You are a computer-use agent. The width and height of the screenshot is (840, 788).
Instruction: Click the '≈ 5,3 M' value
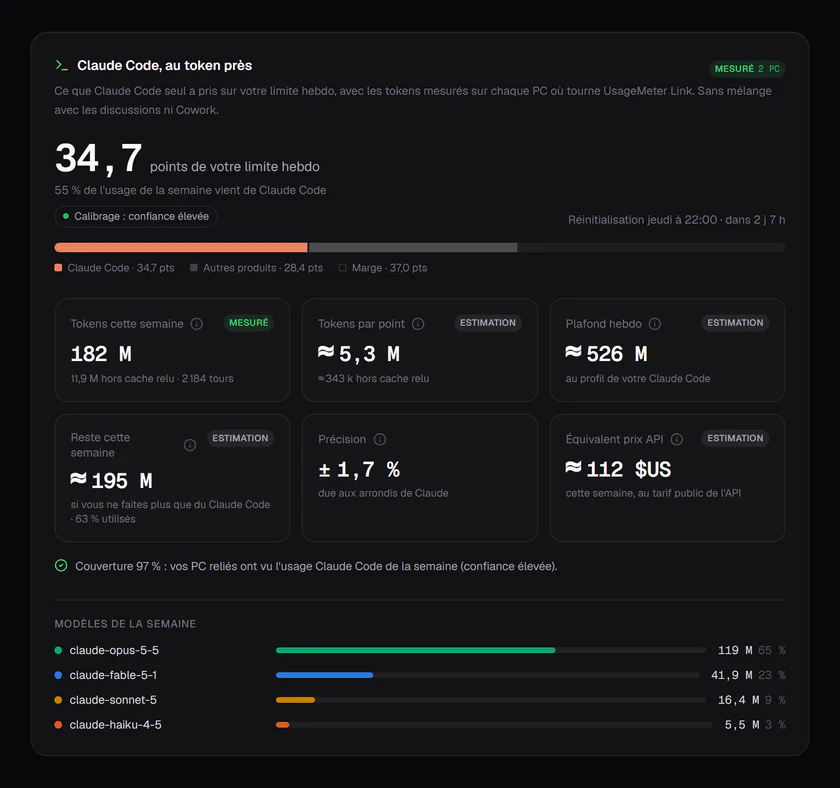pos(359,354)
